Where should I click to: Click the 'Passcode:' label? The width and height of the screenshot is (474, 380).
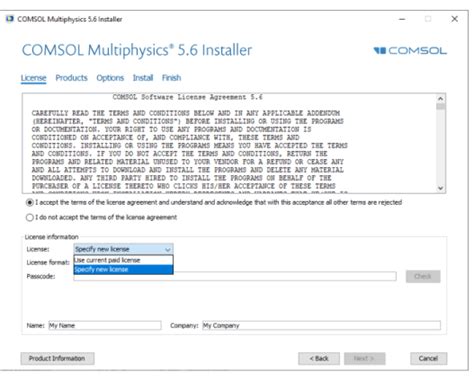[41, 276]
